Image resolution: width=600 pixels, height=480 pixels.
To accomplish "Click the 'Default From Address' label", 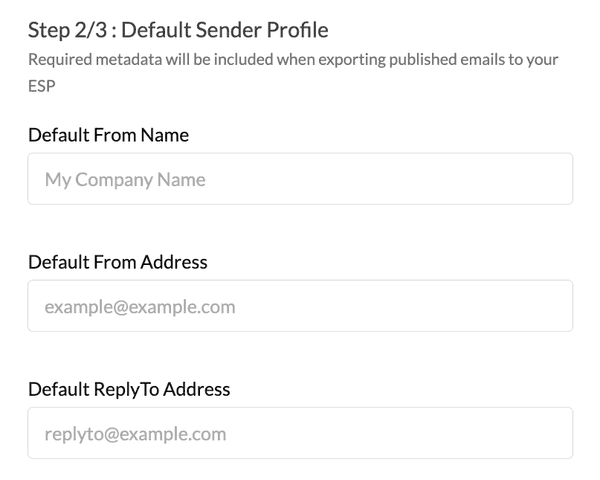I will [x=118, y=262].
